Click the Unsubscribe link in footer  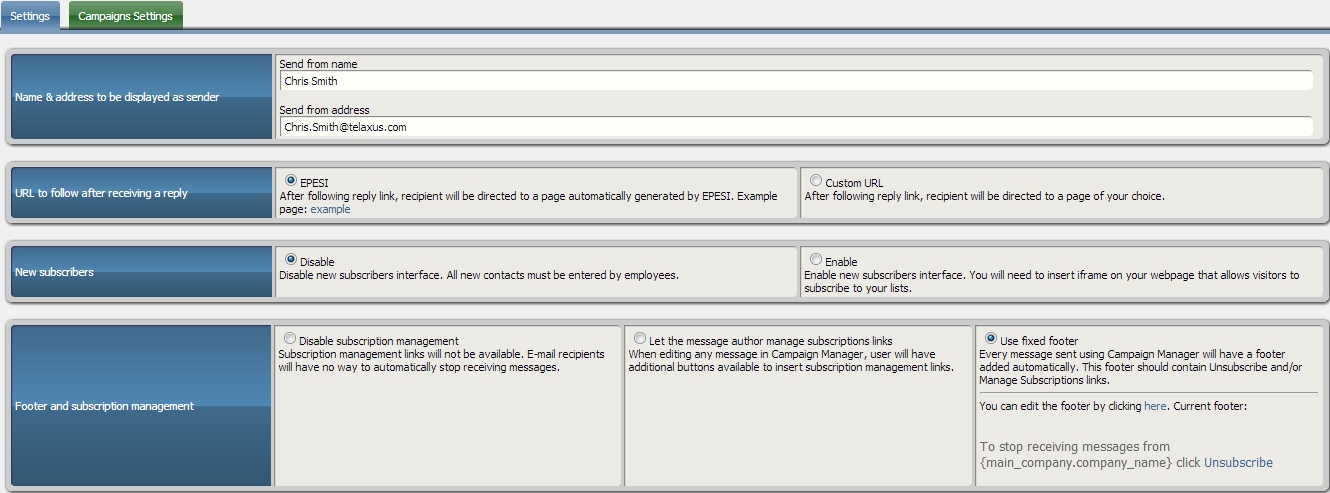tap(1238, 463)
